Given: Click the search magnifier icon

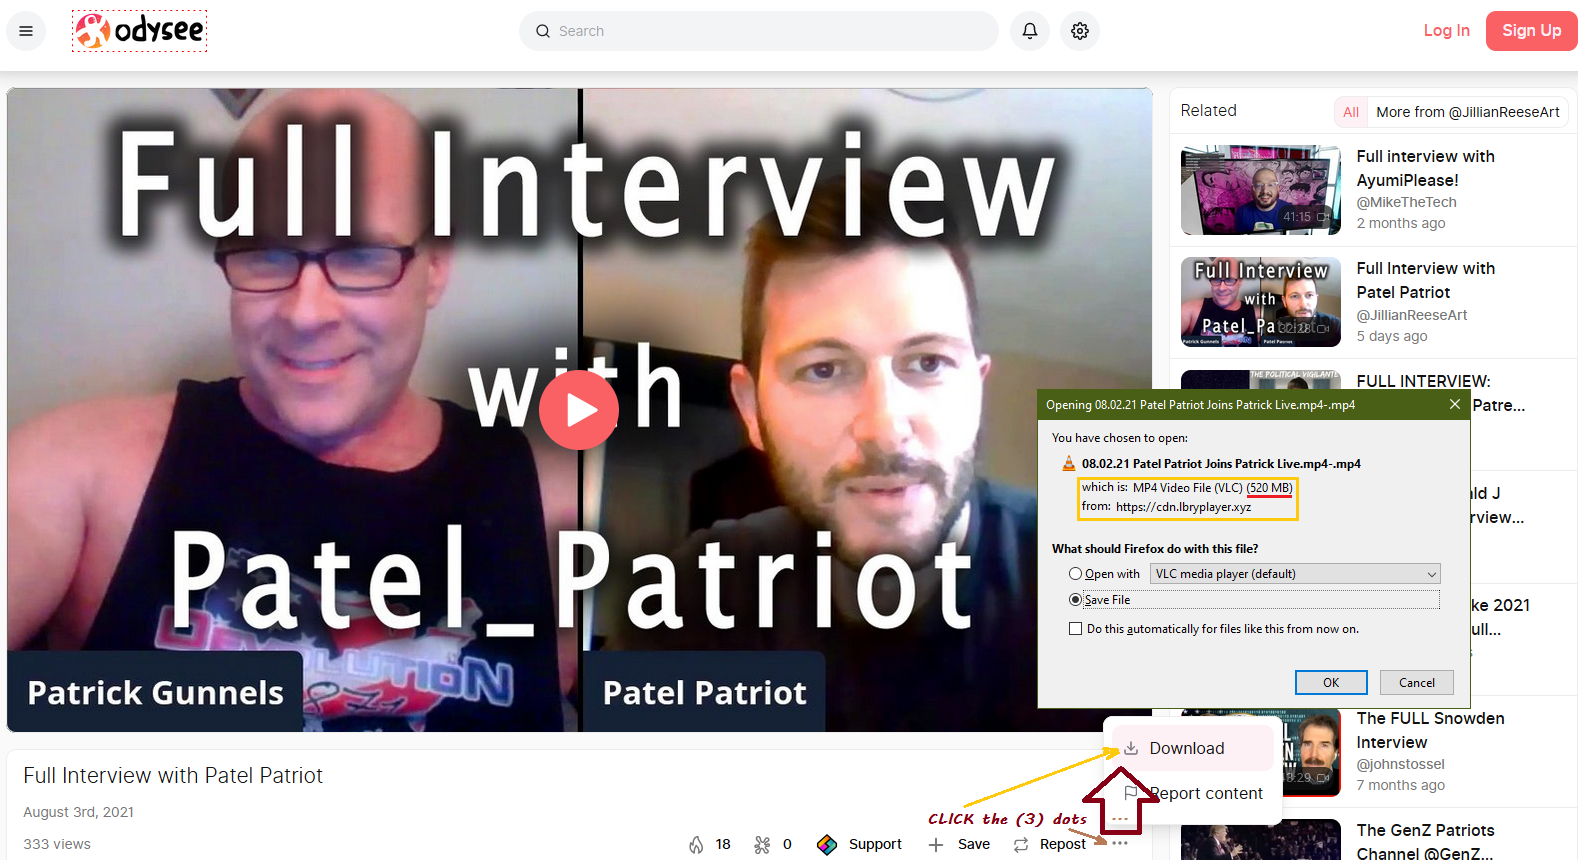Looking at the screenshot, I should pyautogui.click(x=543, y=31).
